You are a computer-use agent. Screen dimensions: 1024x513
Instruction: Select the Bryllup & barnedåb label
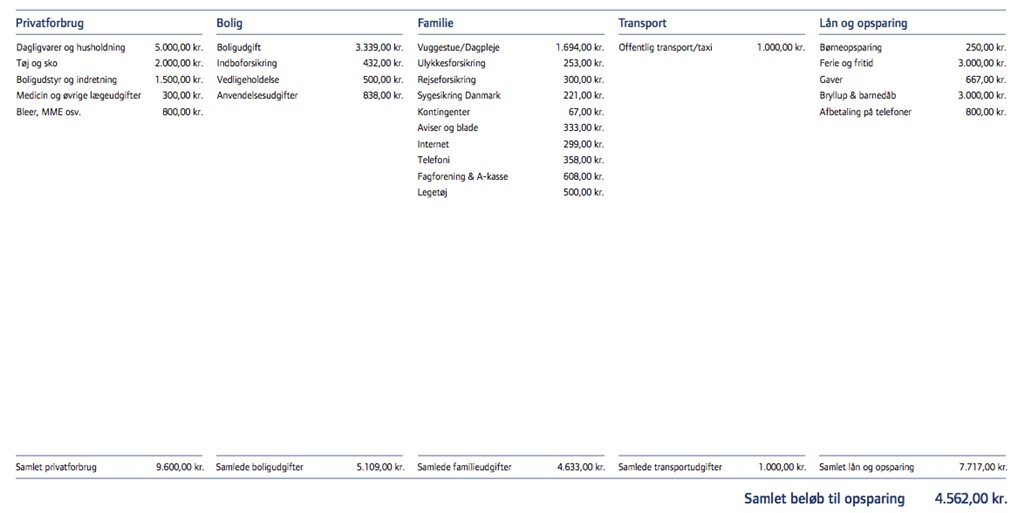(x=857, y=95)
